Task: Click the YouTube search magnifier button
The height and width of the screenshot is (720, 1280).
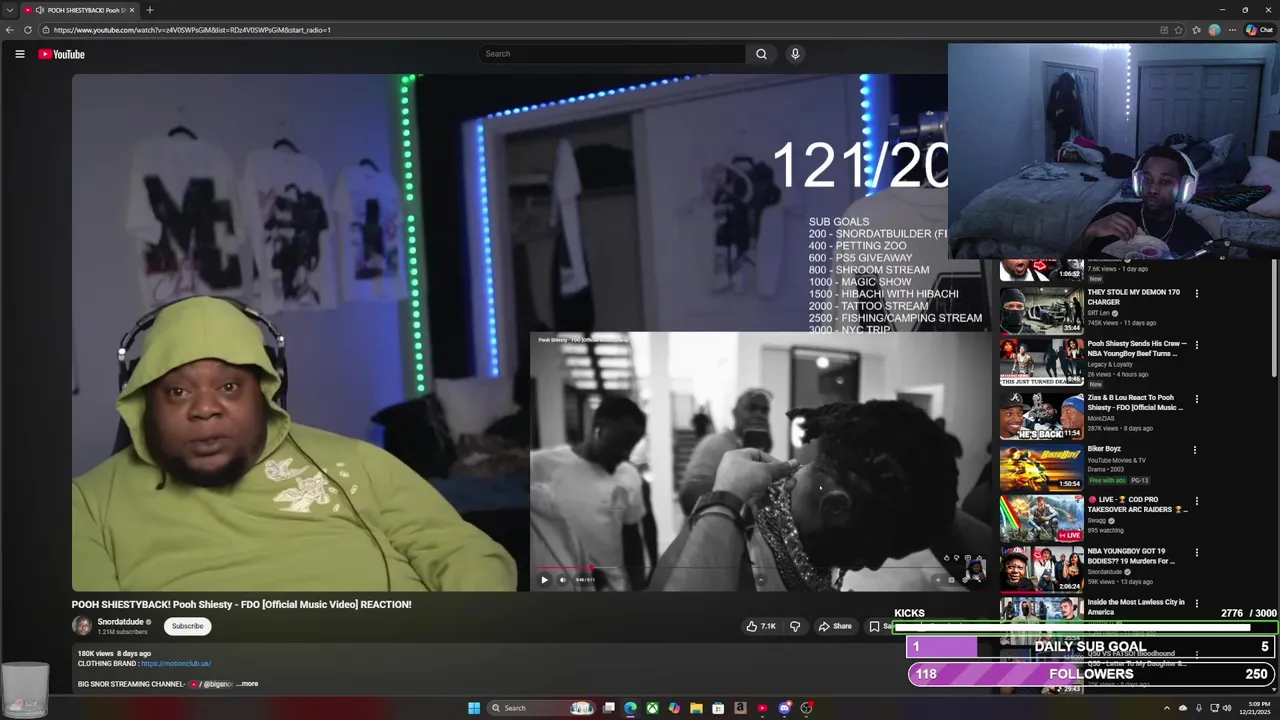Action: point(761,54)
